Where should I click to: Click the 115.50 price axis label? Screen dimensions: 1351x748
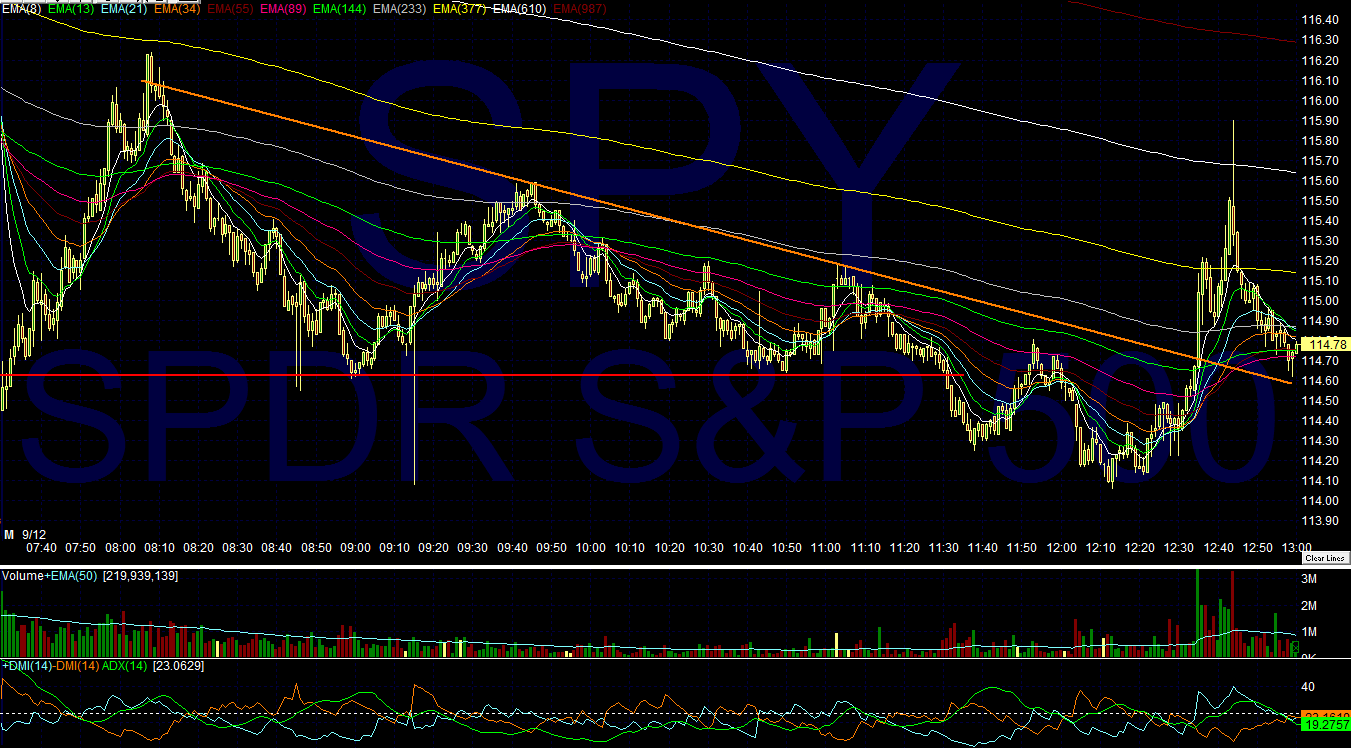point(1321,200)
